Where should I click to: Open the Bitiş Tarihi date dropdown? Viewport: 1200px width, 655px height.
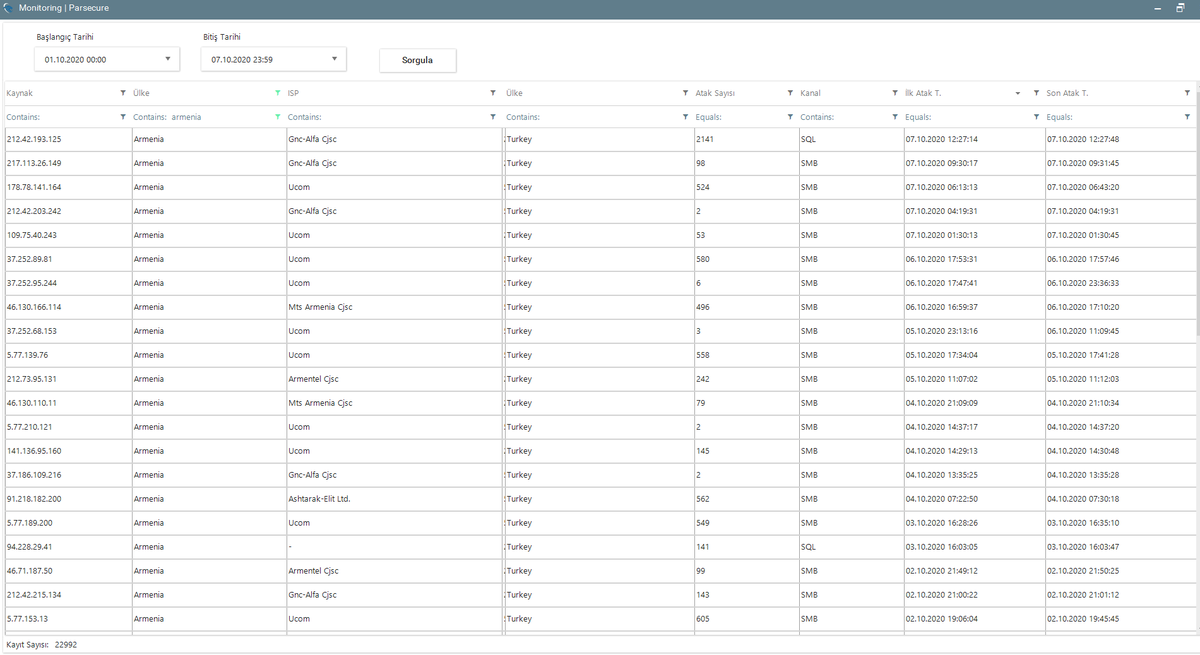(334, 59)
